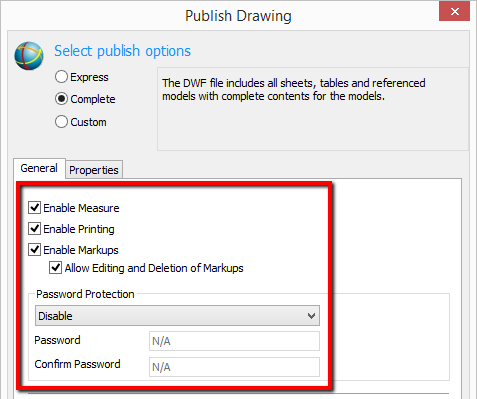Toggle Allow Editing and Deletion of Markups
This screenshot has width=477, height=399.
(55, 268)
